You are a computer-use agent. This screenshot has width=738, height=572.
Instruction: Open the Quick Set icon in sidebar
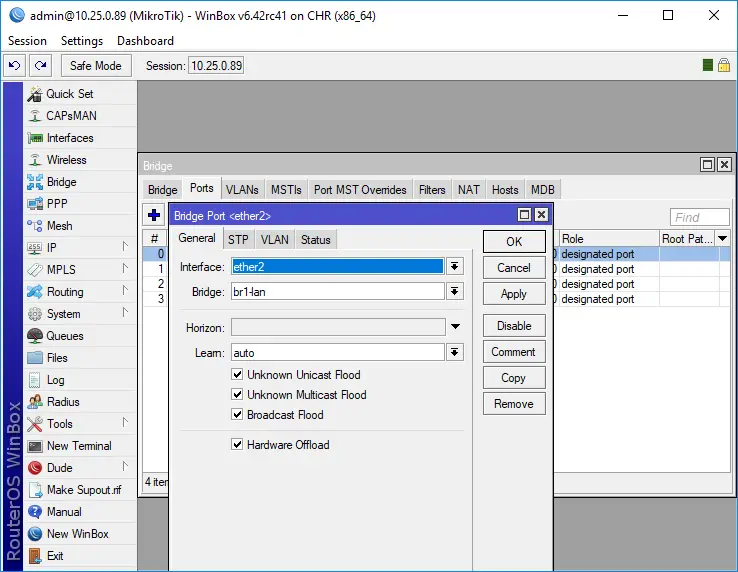[x=35, y=94]
